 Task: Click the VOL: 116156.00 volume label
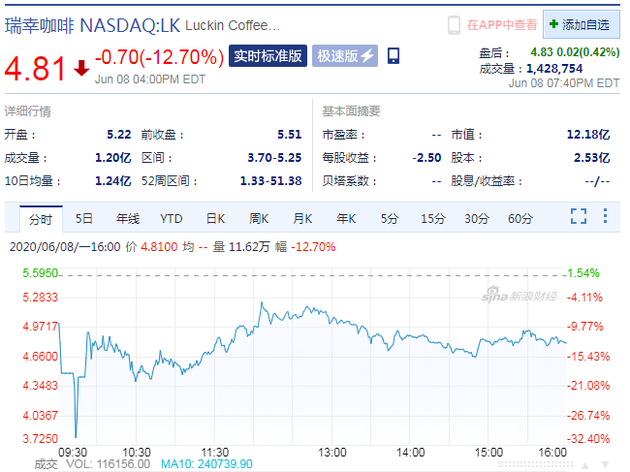[x=108, y=464]
